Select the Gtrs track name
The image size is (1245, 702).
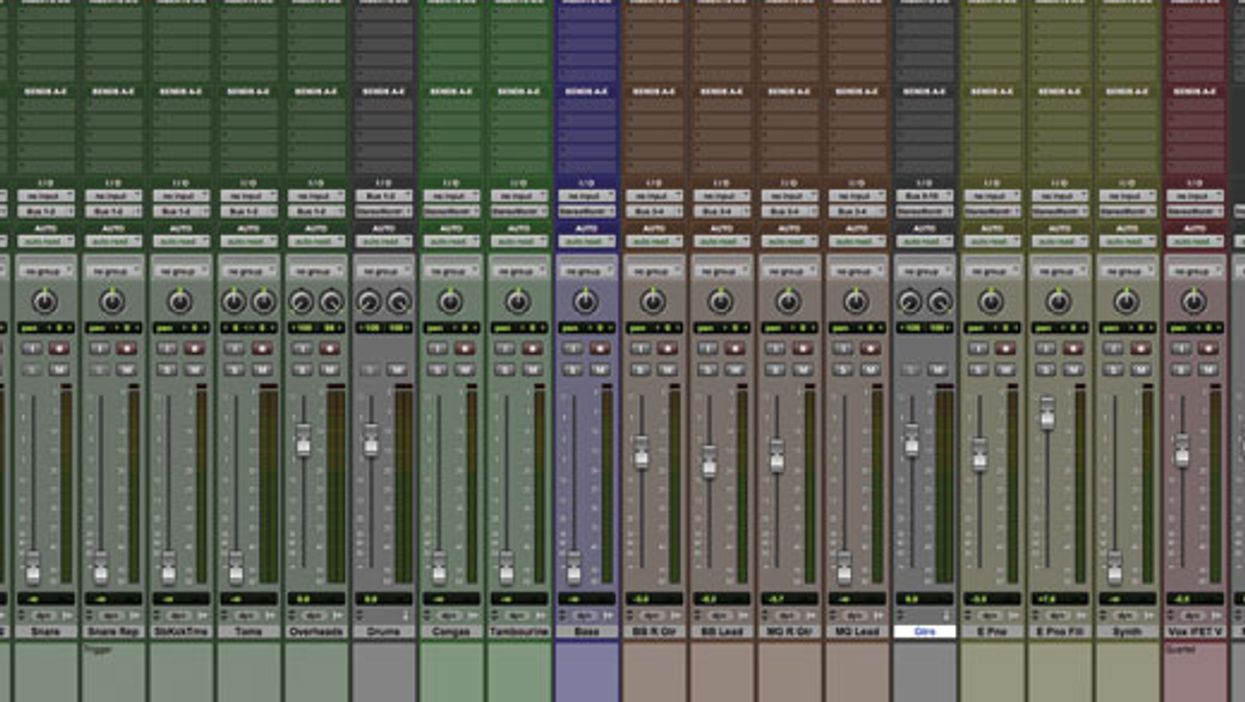[x=924, y=632]
